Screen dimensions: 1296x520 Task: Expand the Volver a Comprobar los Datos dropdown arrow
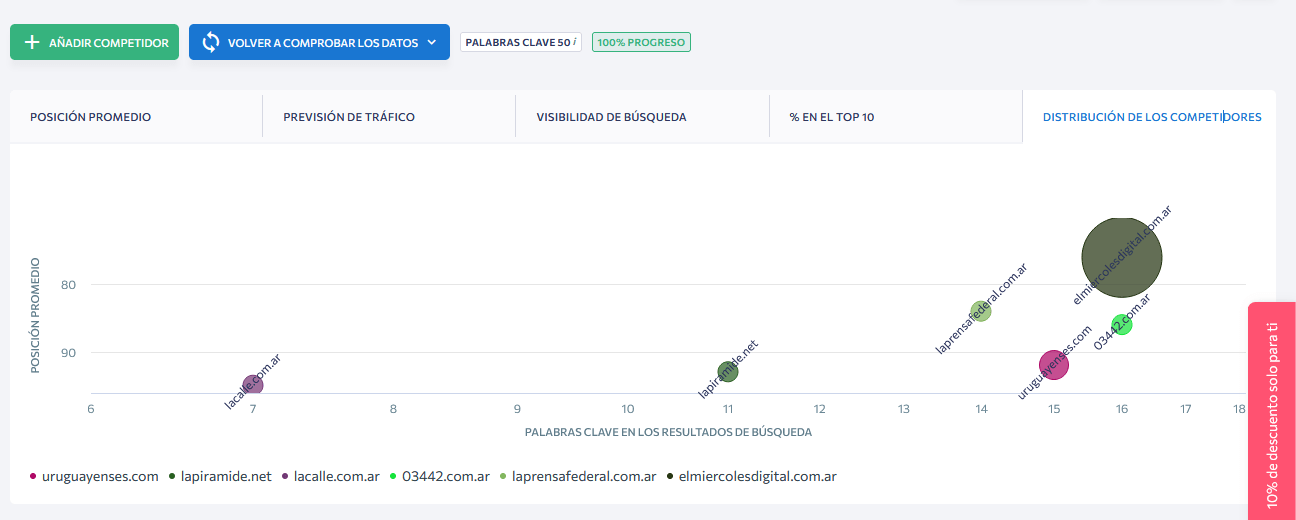click(432, 42)
